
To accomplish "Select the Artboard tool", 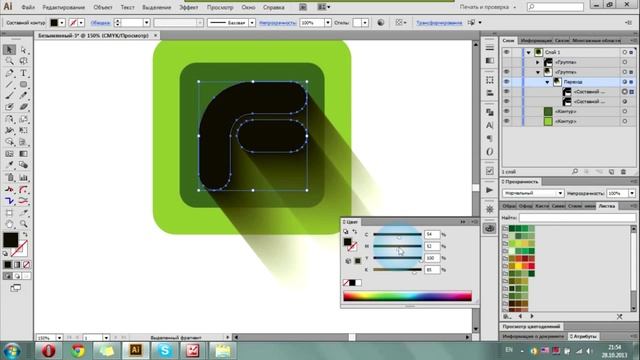I will pos(9,213).
